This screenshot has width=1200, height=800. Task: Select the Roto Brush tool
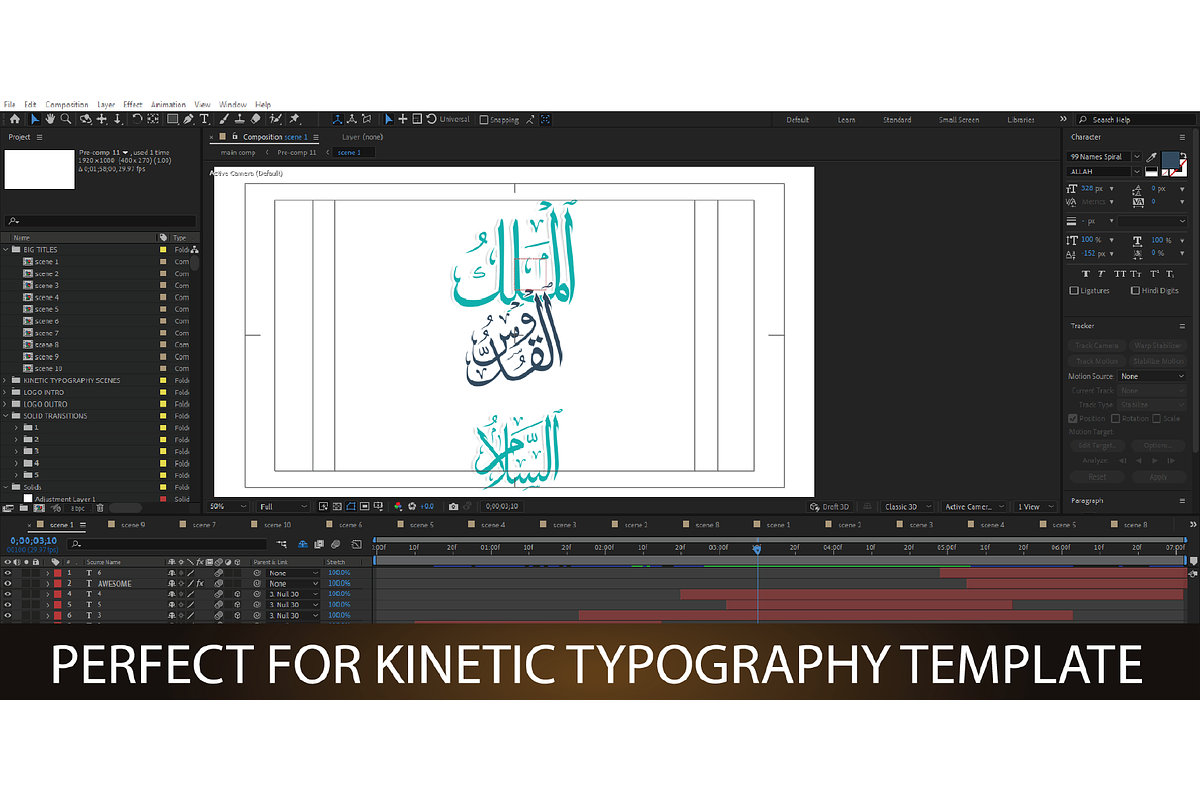click(275, 119)
